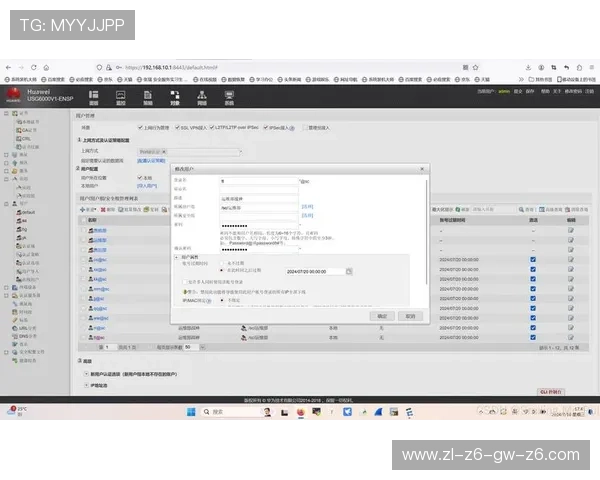Tick the allow multiple simultaneous logins checkbox
600x480 pixels.
tap(184, 282)
